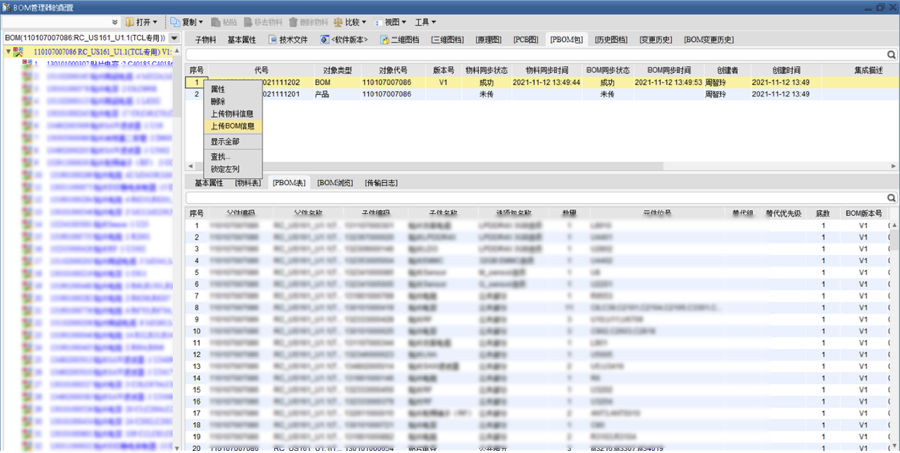Select 上传物料信息 in the context menu
900x453 pixels.
(x=232, y=114)
